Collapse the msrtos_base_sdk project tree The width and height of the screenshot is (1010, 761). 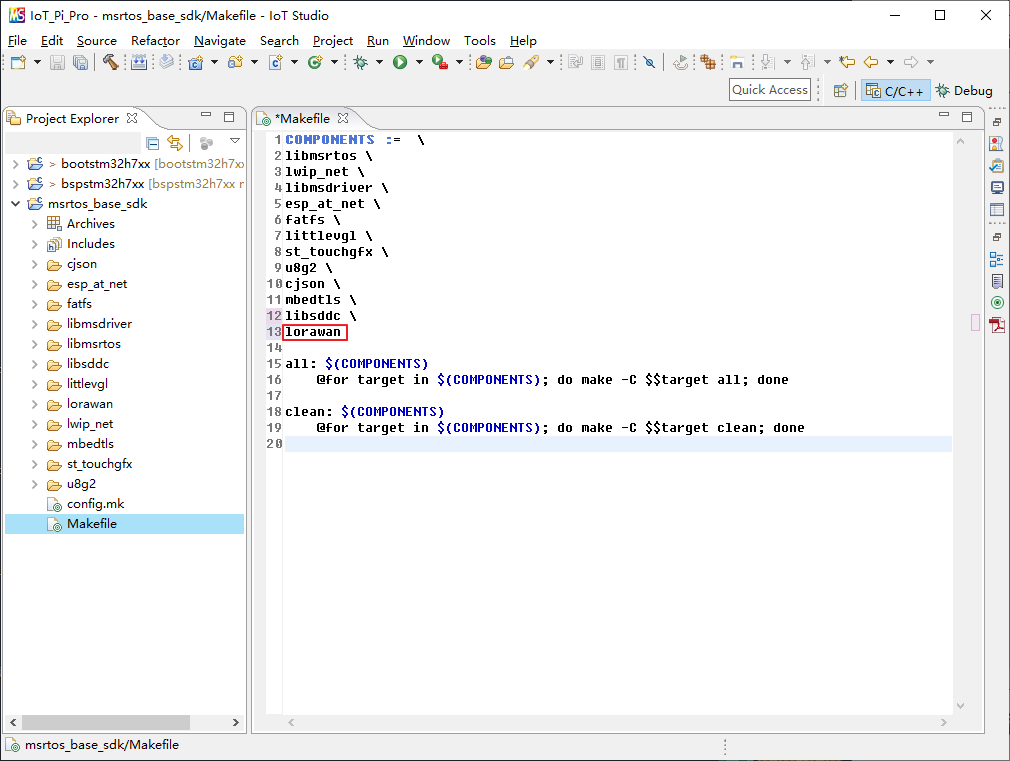(x=15, y=204)
